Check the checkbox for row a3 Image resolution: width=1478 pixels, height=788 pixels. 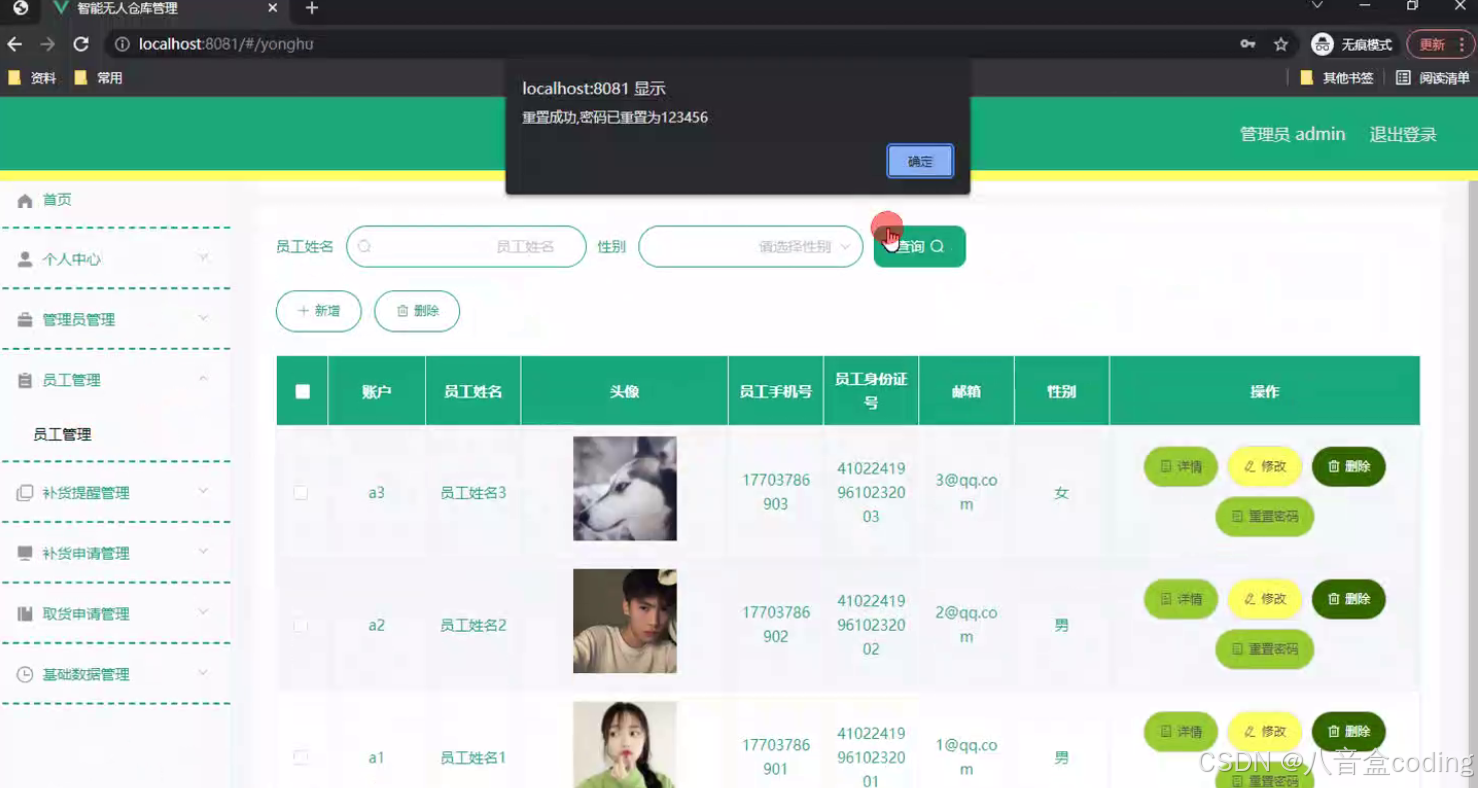(x=301, y=493)
